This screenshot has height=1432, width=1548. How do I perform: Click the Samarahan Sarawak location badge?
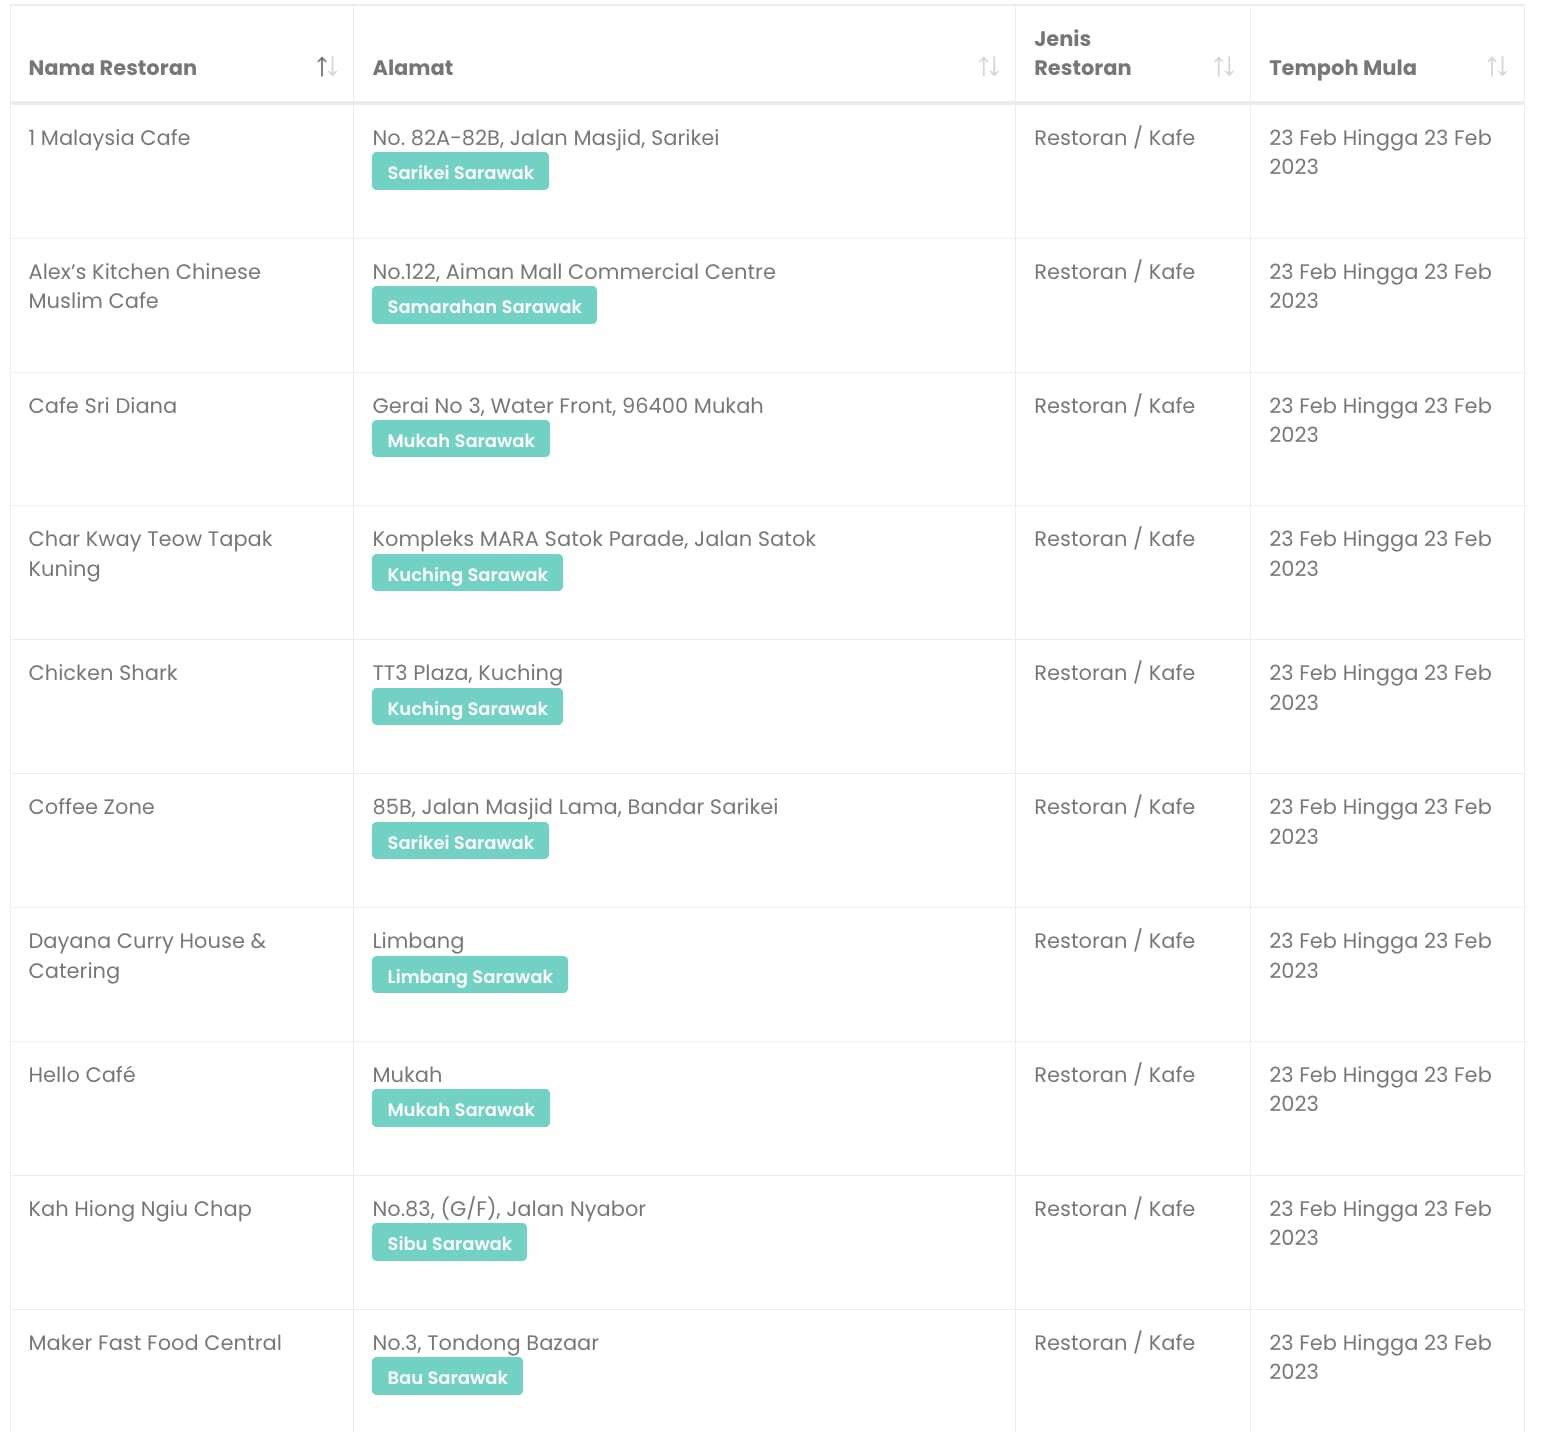[x=484, y=306]
